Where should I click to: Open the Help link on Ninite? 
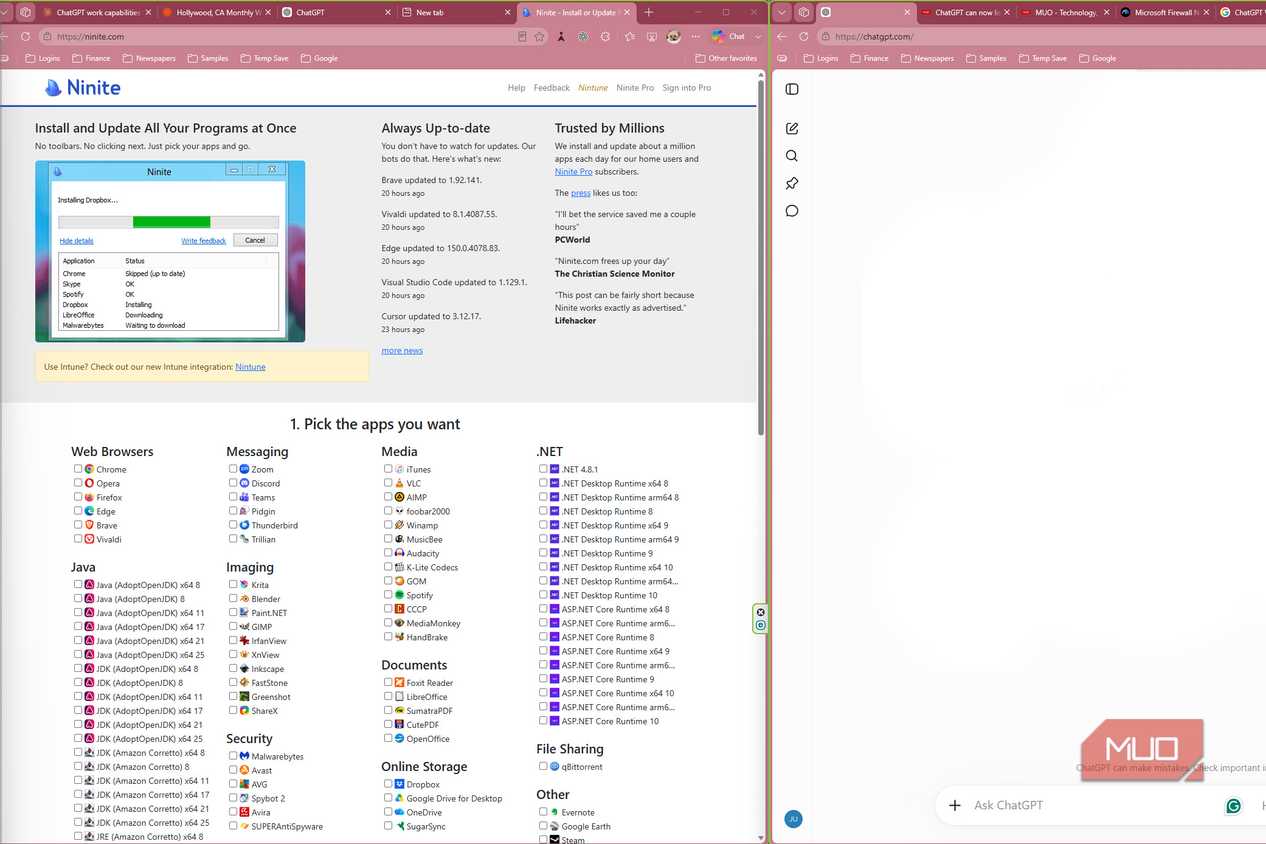tap(516, 88)
